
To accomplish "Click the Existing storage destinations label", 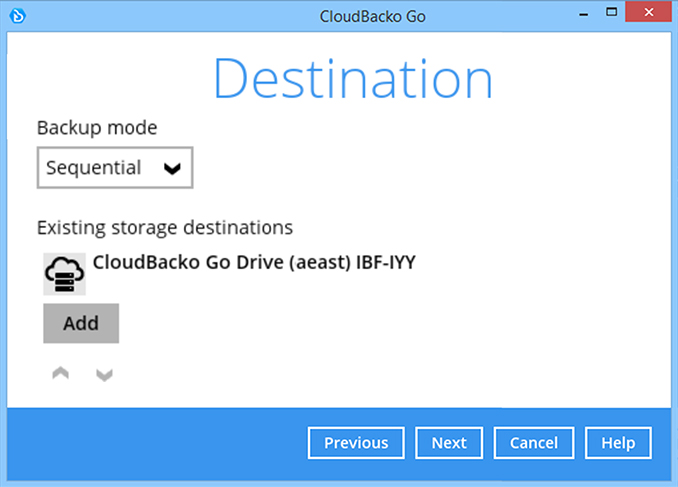I will [165, 227].
